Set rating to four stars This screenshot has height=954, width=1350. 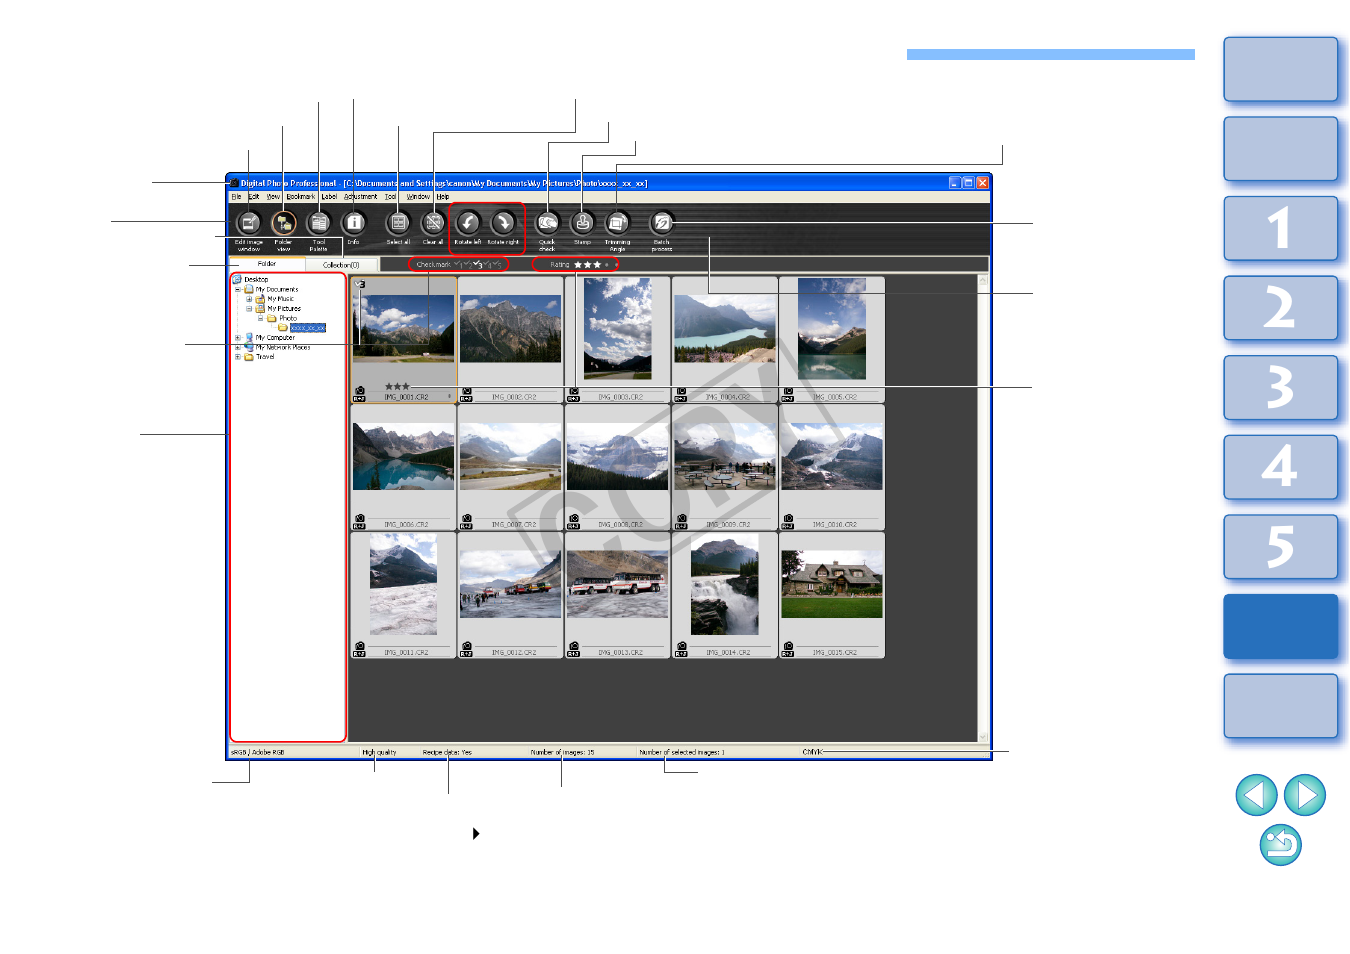[x=607, y=265]
